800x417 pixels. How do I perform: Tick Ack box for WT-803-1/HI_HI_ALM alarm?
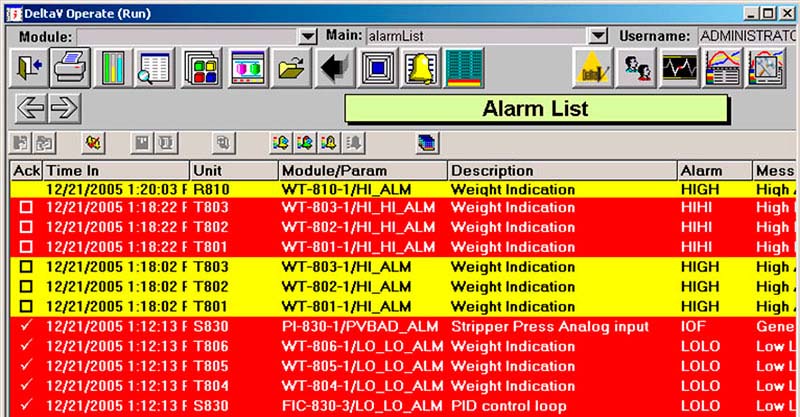pos(27,207)
